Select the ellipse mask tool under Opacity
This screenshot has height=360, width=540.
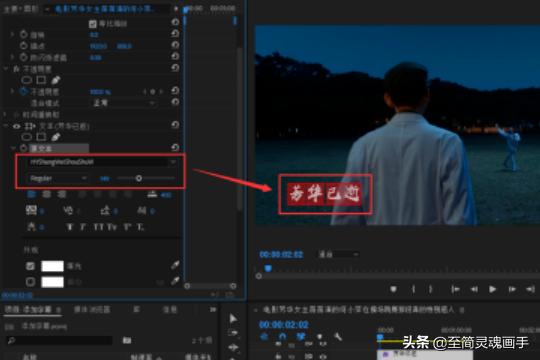27,80
